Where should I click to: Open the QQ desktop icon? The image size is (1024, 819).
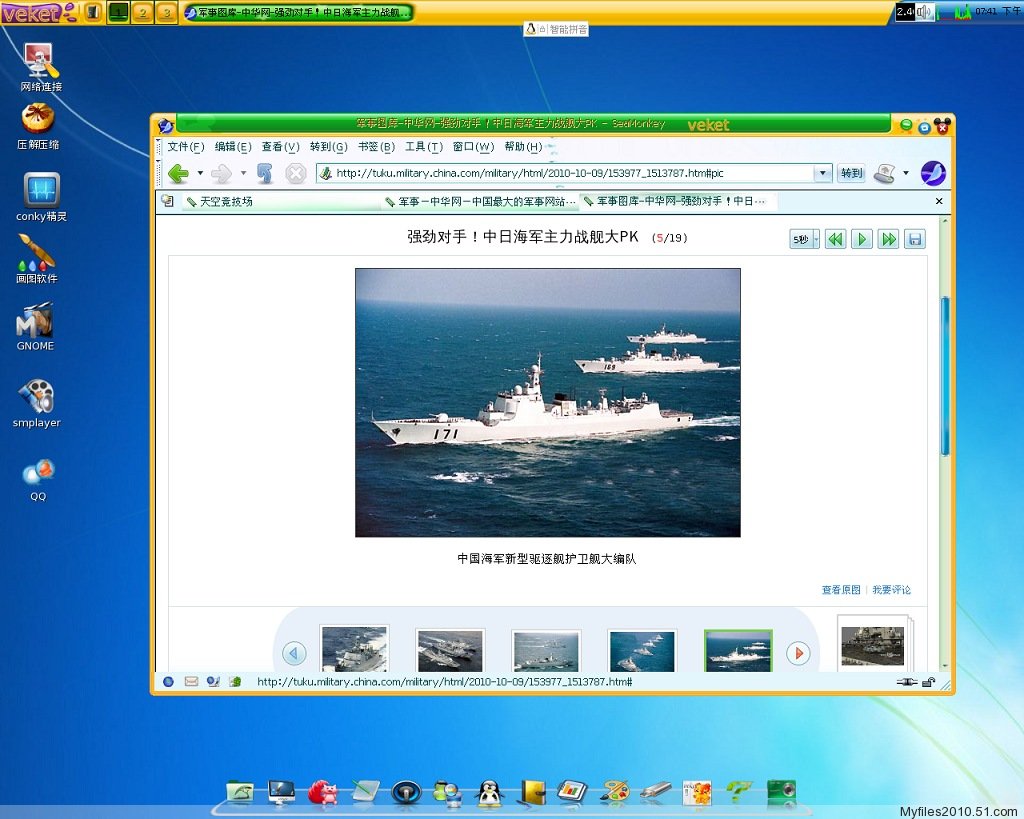(38, 479)
